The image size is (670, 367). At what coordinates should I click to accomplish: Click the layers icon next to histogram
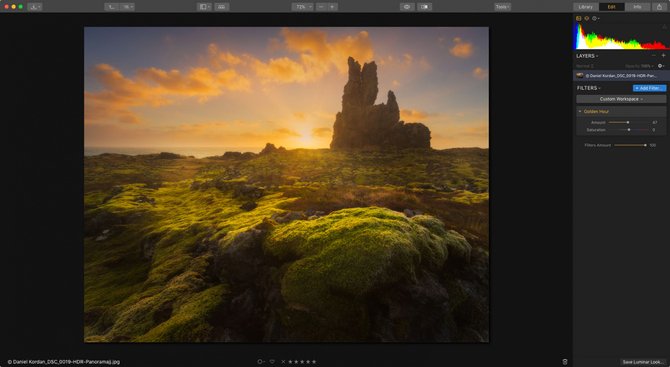coord(587,18)
